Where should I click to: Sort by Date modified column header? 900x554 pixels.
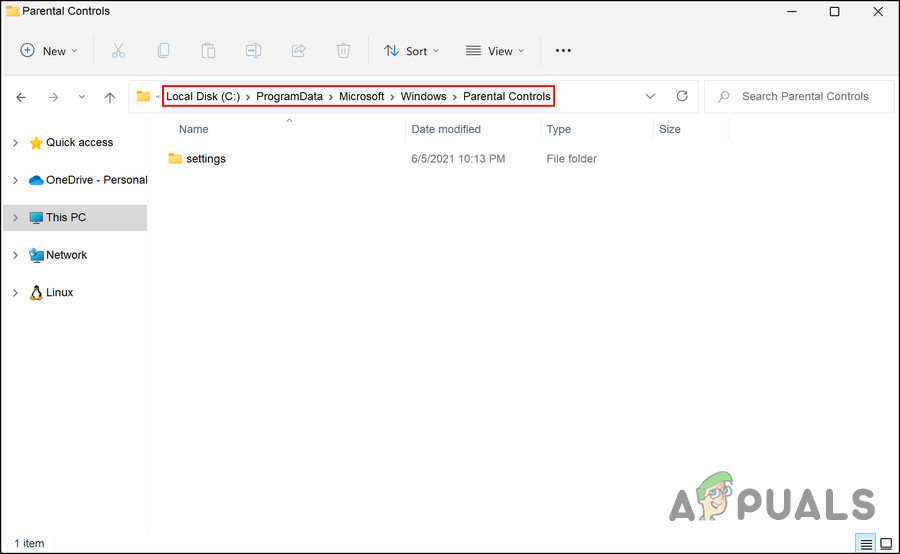coord(446,129)
